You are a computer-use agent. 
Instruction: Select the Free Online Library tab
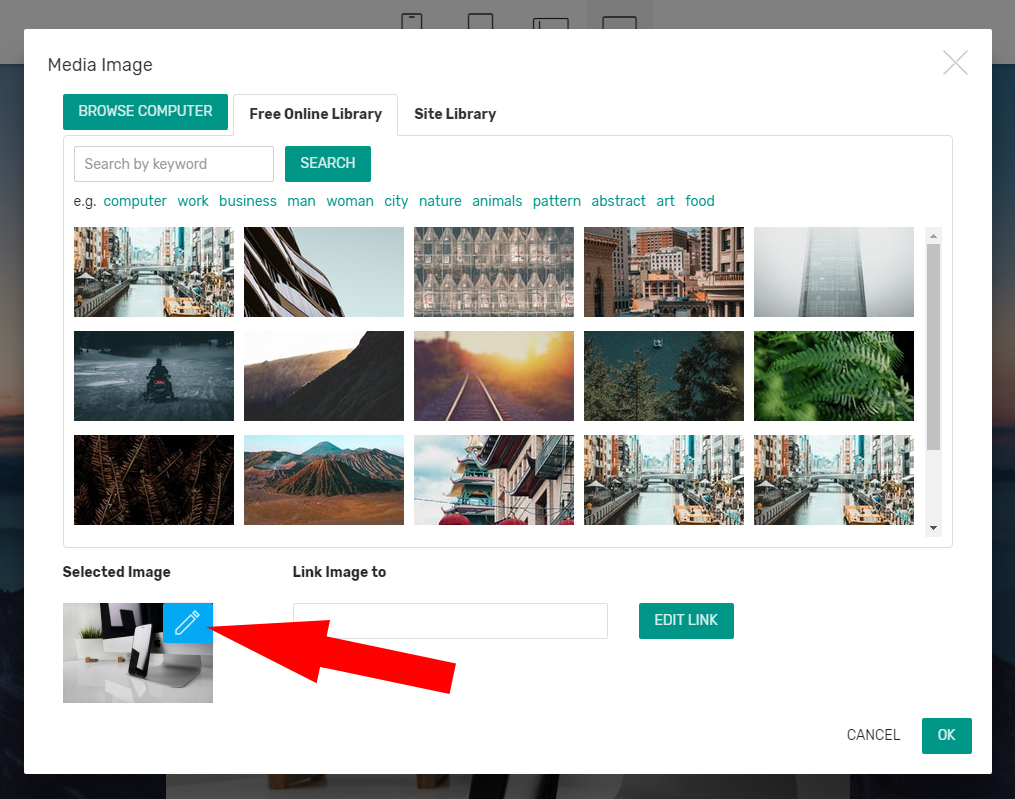(315, 114)
